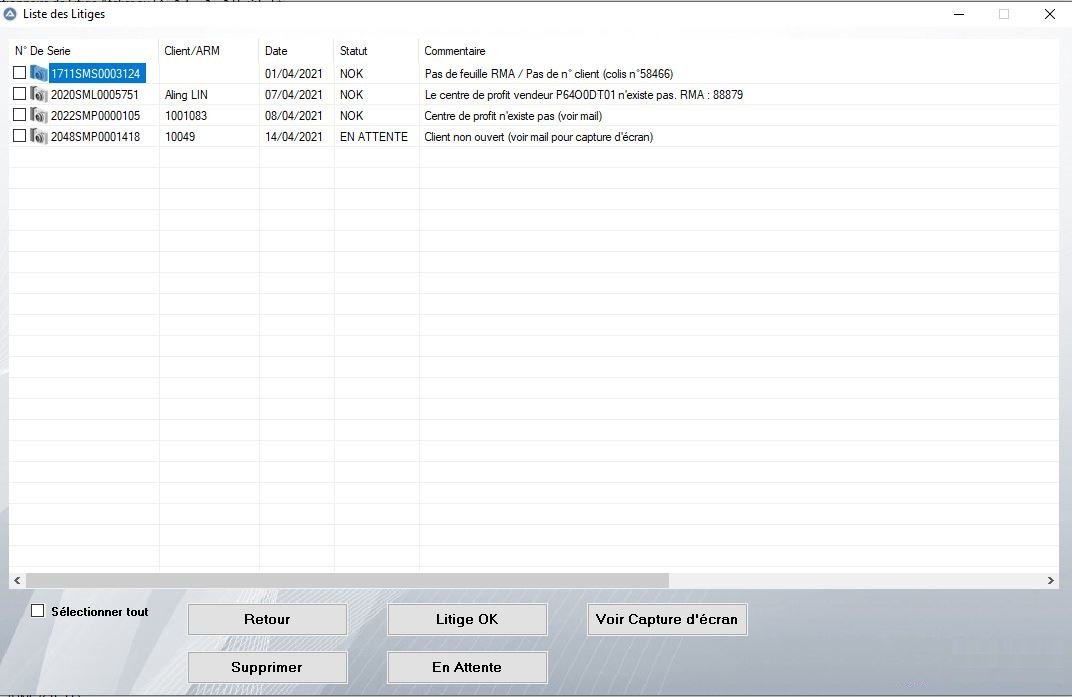The width and height of the screenshot is (1072, 697).
Task: Enable the Sélectionner tout checkbox
Action: point(38,611)
